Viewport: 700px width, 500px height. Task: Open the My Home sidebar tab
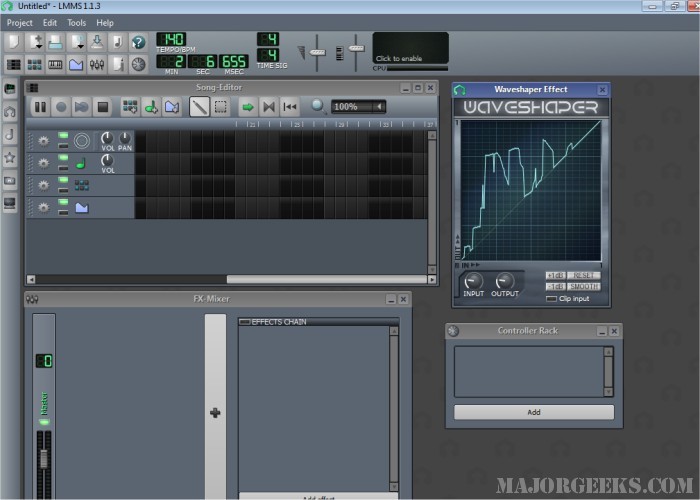(9, 180)
